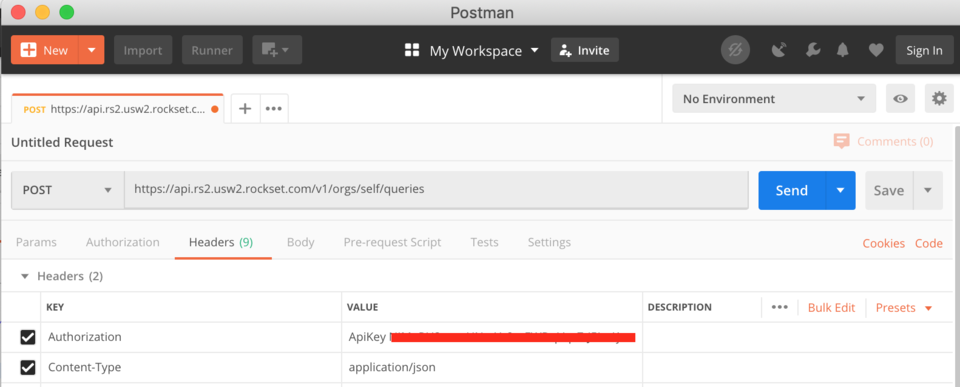Open manage environments gear icon
This screenshot has height=387, width=960.
pyautogui.click(x=939, y=99)
